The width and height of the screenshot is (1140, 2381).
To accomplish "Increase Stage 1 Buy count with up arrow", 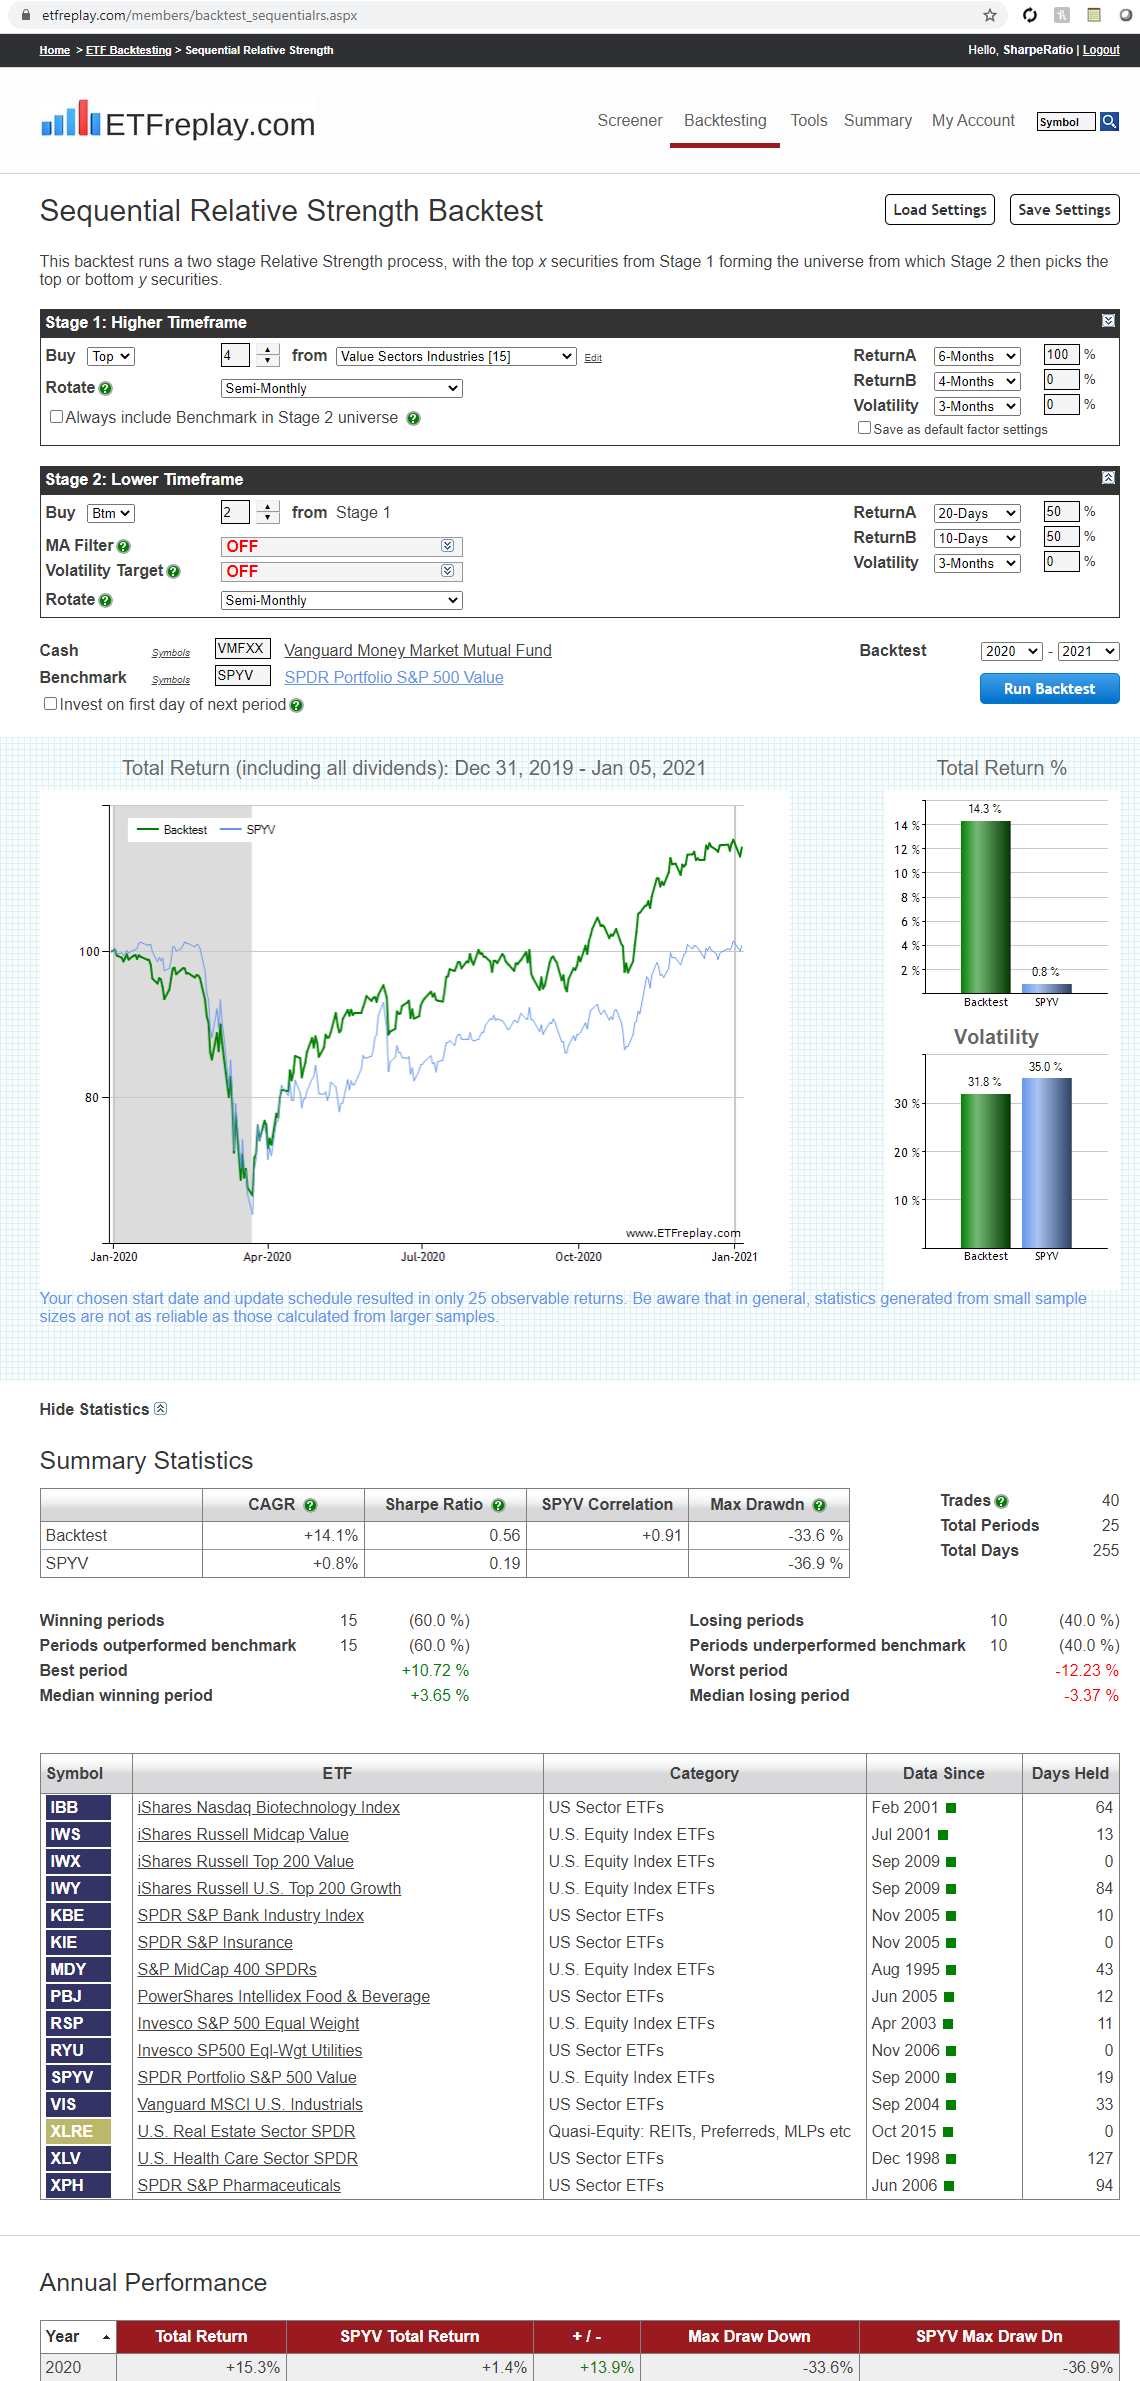I will tap(268, 350).
